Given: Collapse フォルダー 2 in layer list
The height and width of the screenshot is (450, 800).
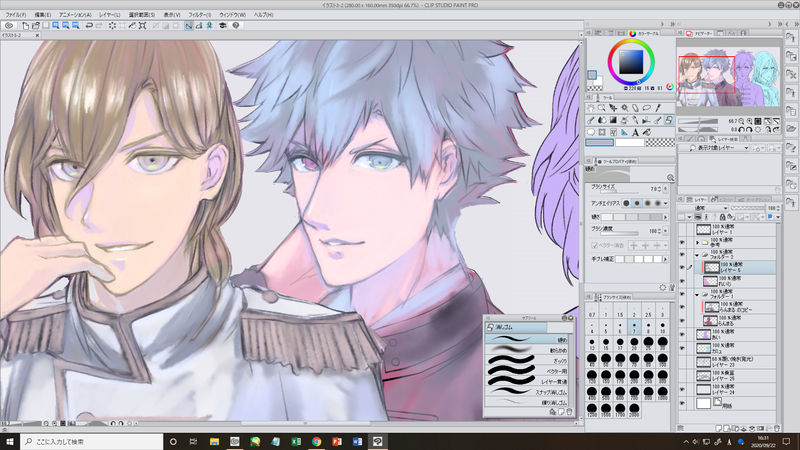Looking at the screenshot, I should [x=697, y=255].
